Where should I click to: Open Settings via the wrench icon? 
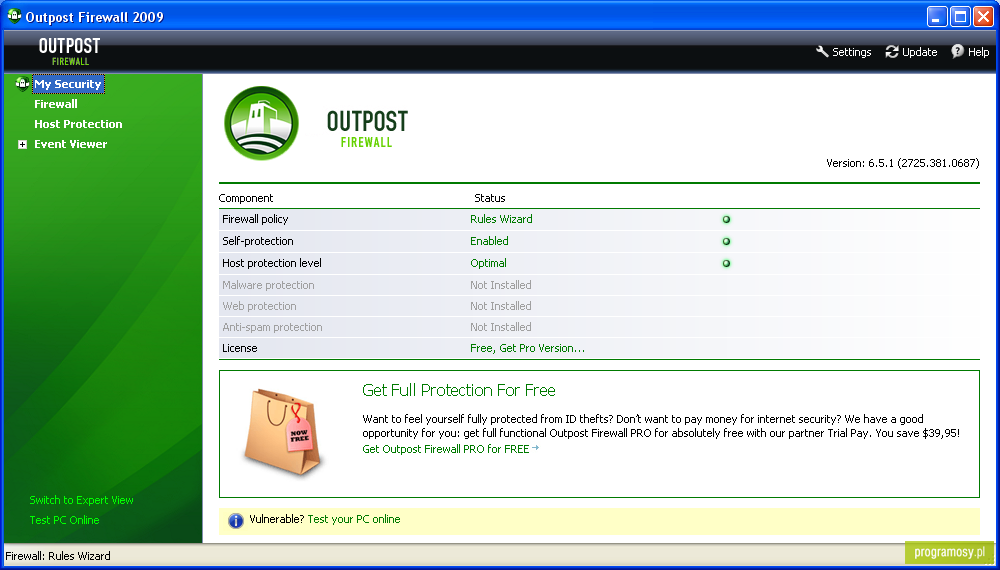click(822, 52)
